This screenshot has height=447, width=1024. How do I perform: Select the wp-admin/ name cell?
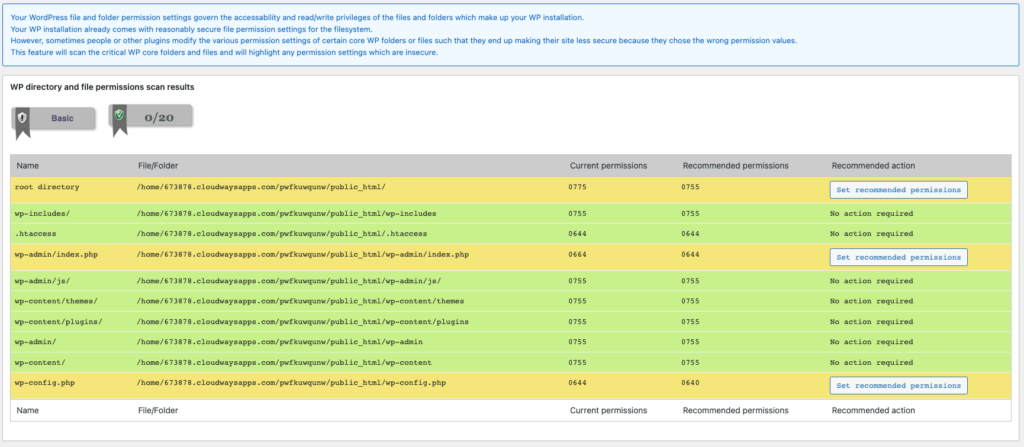click(x=33, y=342)
